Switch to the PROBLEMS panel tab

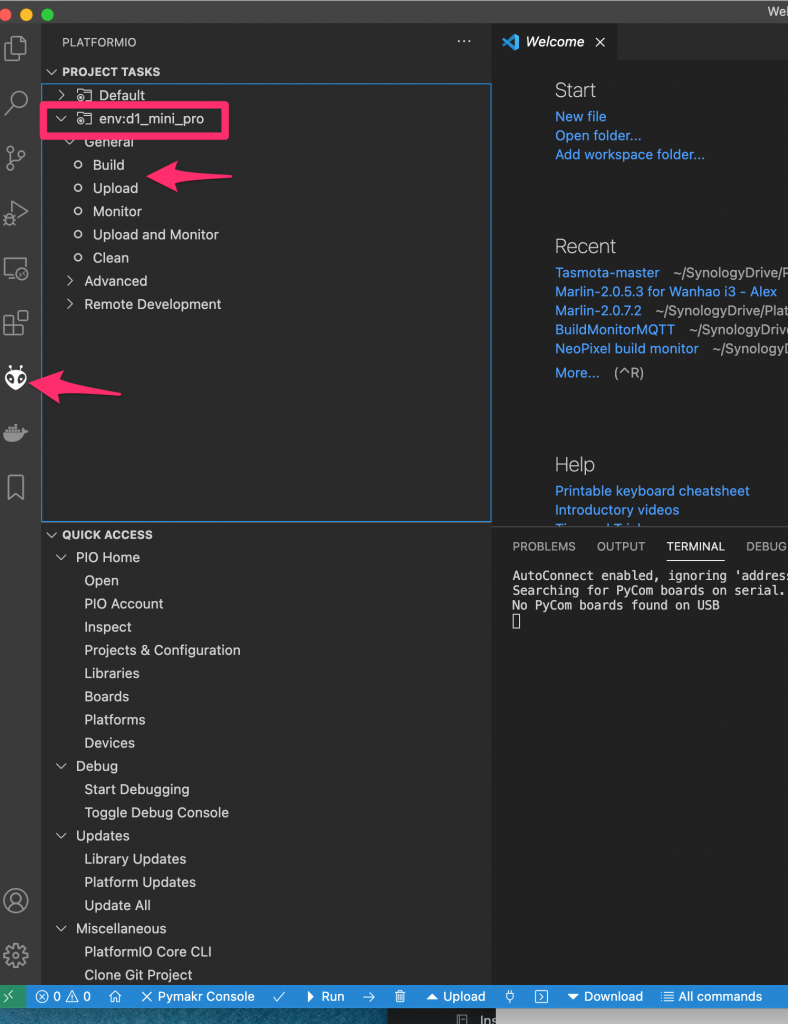(x=544, y=547)
